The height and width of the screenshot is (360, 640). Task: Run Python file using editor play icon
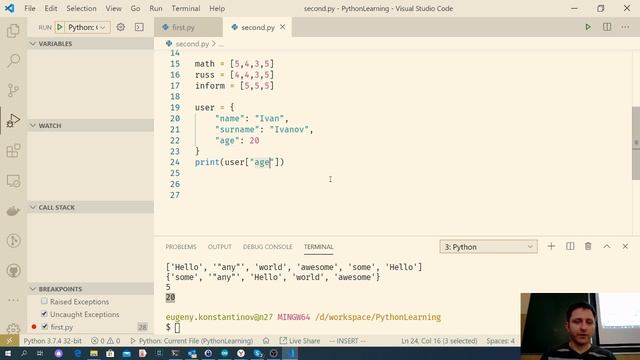pos(588,27)
